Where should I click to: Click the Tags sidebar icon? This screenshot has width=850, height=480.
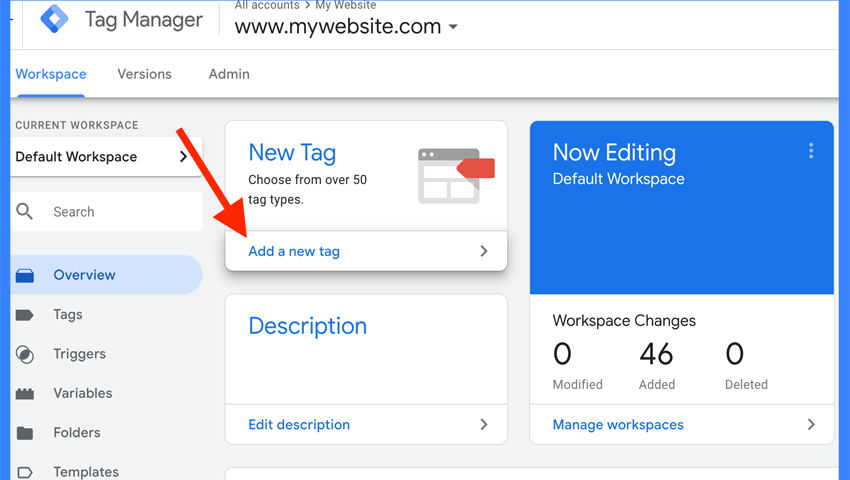(25, 315)
